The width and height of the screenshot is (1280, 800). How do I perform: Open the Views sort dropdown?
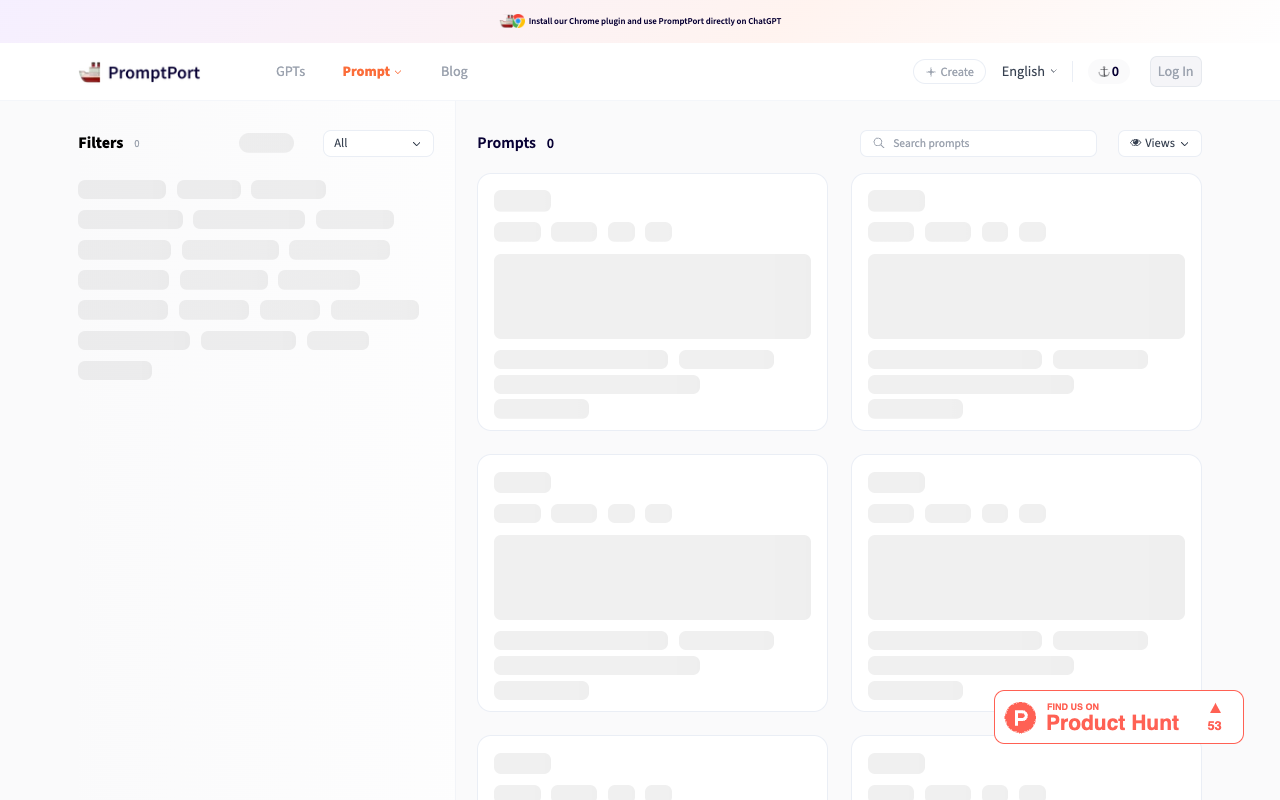[x=1160, y=143]
